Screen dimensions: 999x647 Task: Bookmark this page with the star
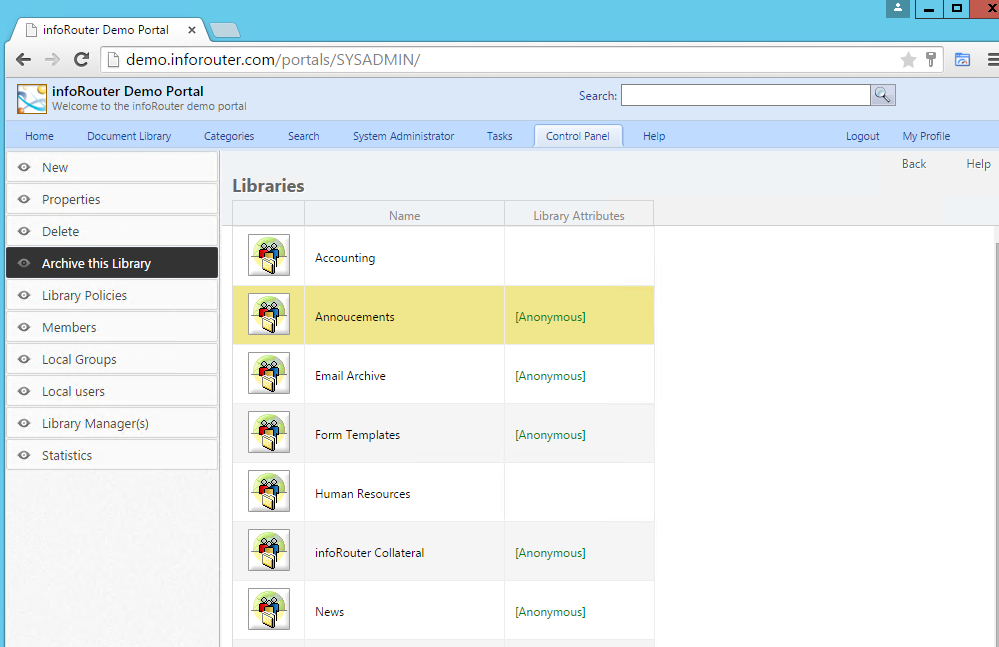(908, 60)
